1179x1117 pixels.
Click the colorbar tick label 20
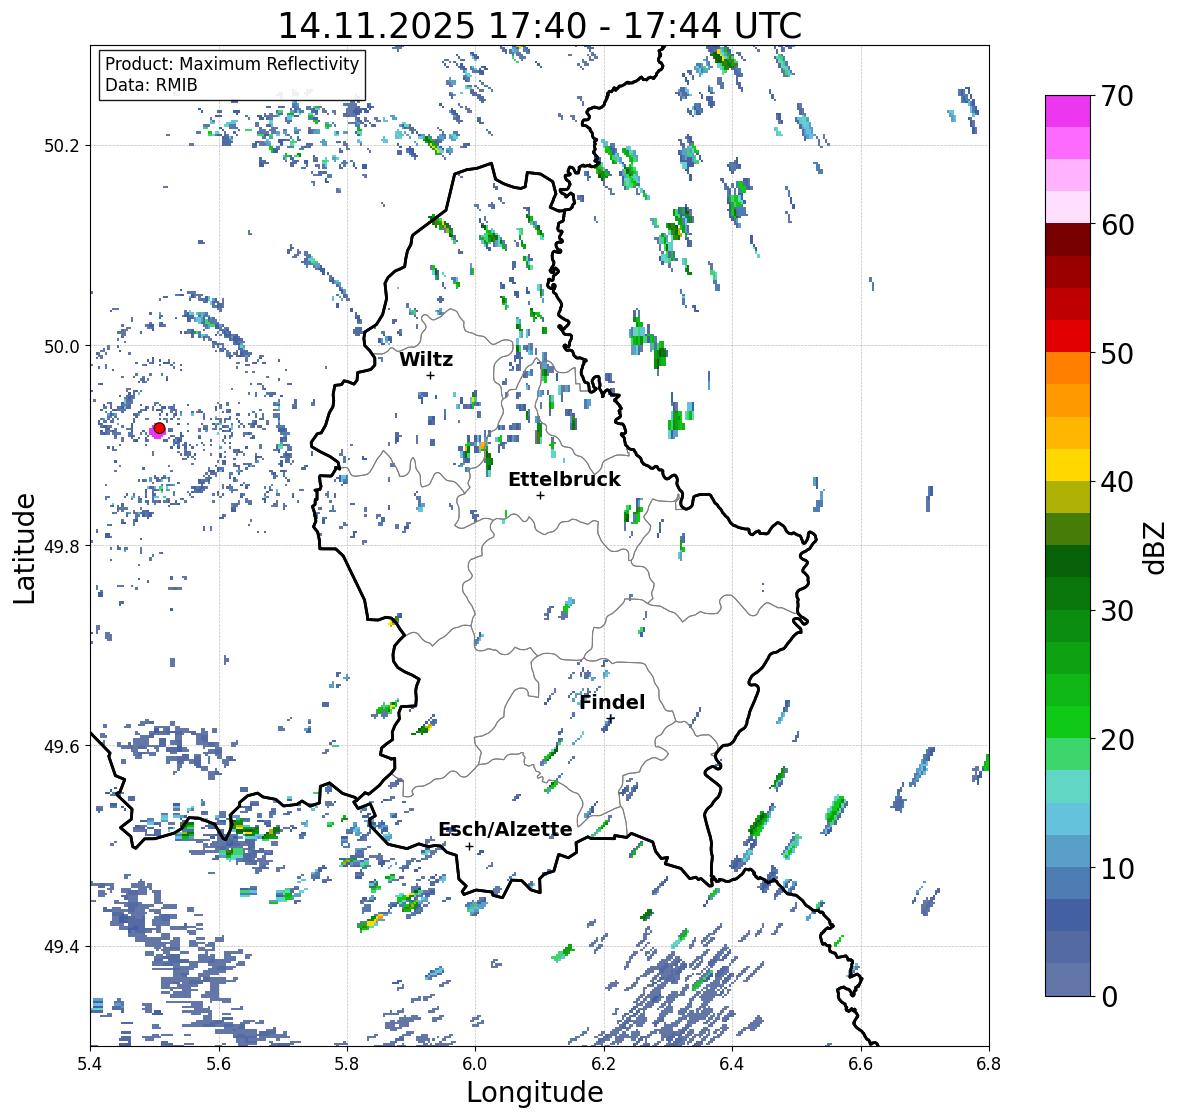[x=1117, y=739]
